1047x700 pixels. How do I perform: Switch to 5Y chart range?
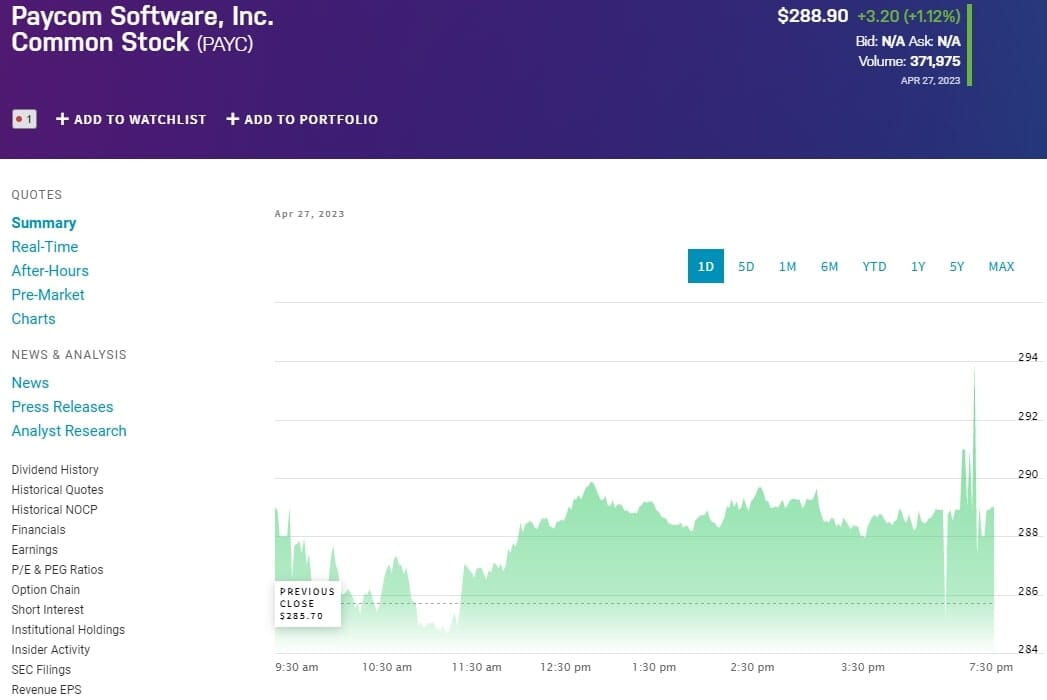957,266
